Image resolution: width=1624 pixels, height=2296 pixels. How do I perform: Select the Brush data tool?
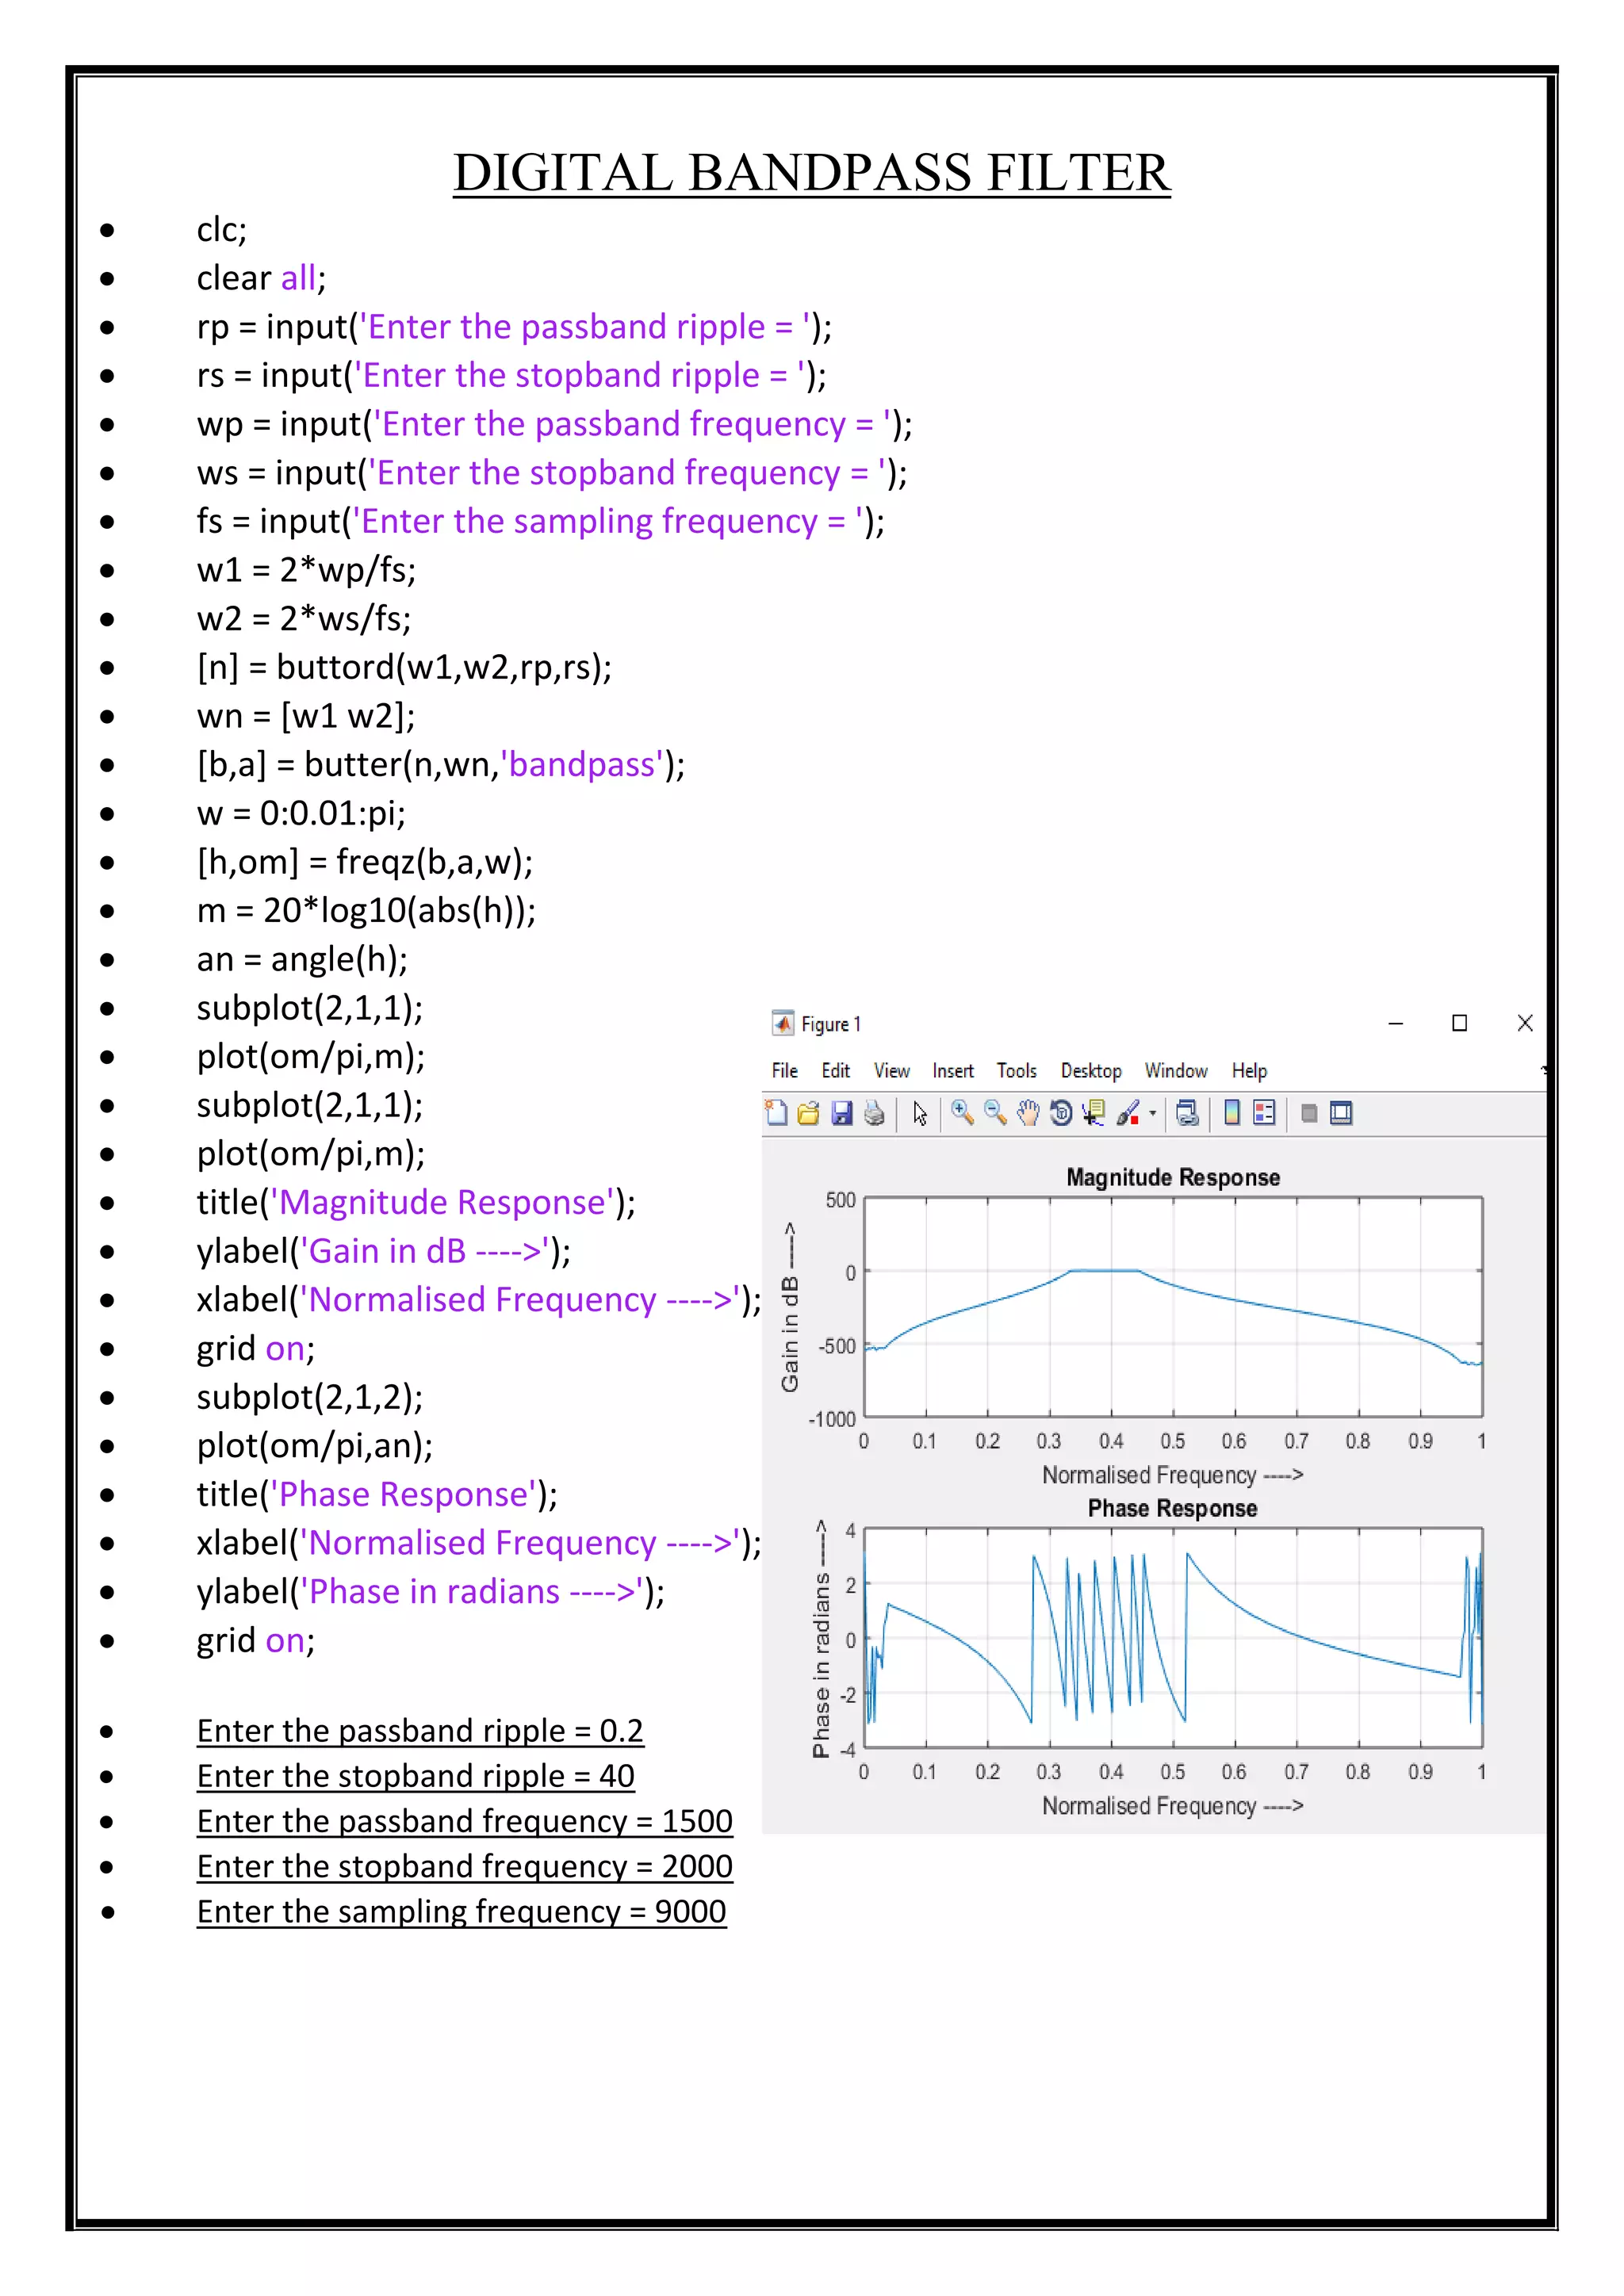[1128, 1113]
